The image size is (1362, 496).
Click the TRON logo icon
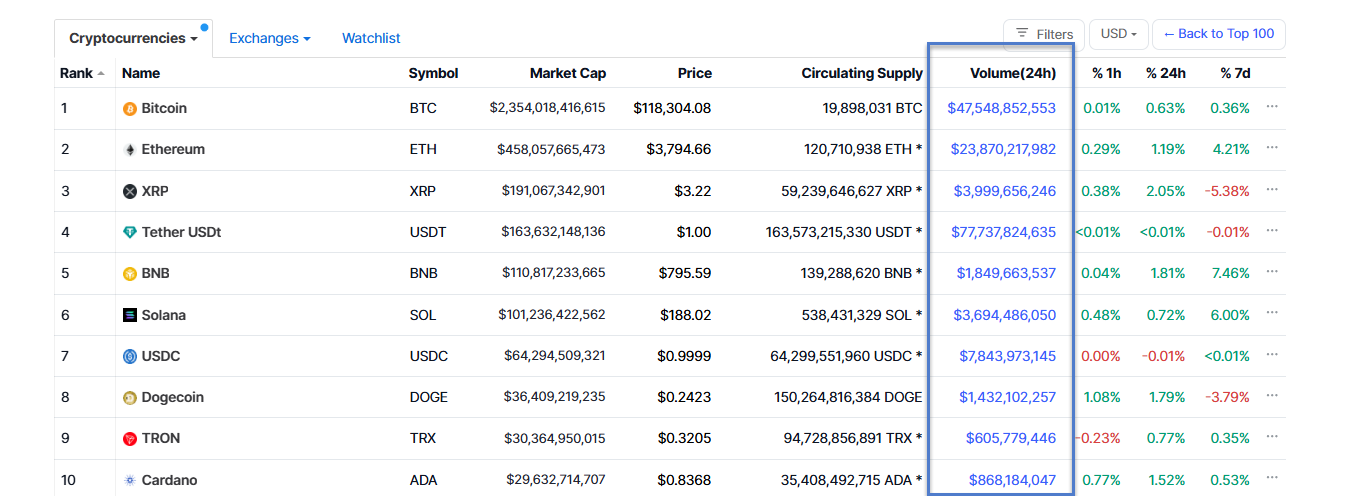(129, 439)
